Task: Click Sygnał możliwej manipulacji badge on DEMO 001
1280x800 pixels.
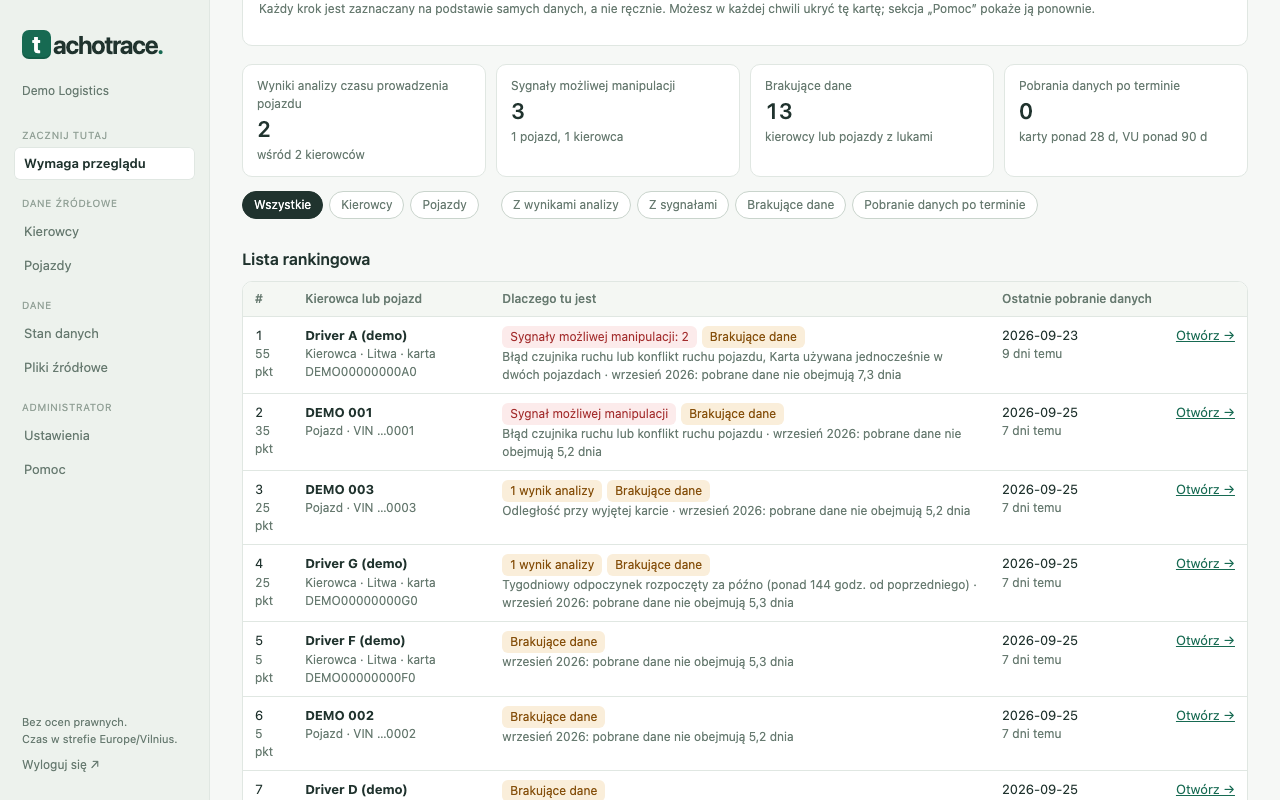Action: click(589, 414)
